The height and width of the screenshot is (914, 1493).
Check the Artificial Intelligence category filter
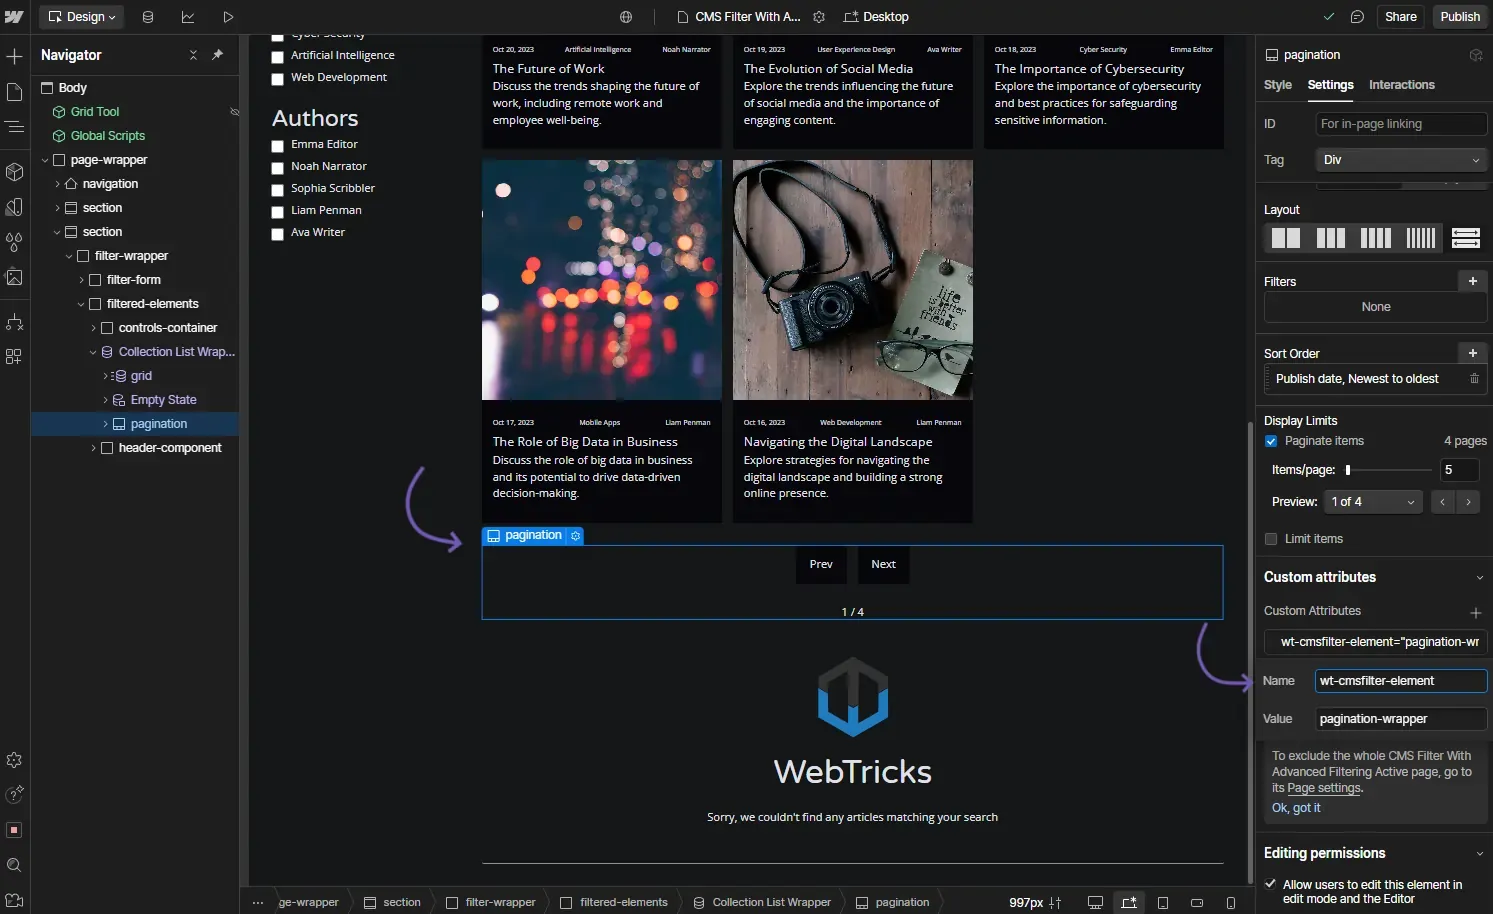(x=278, y=57)
